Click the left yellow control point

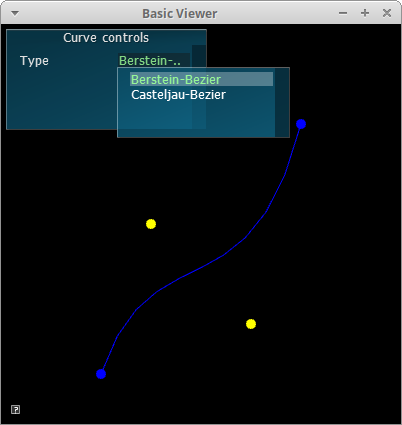coord(151,224)
